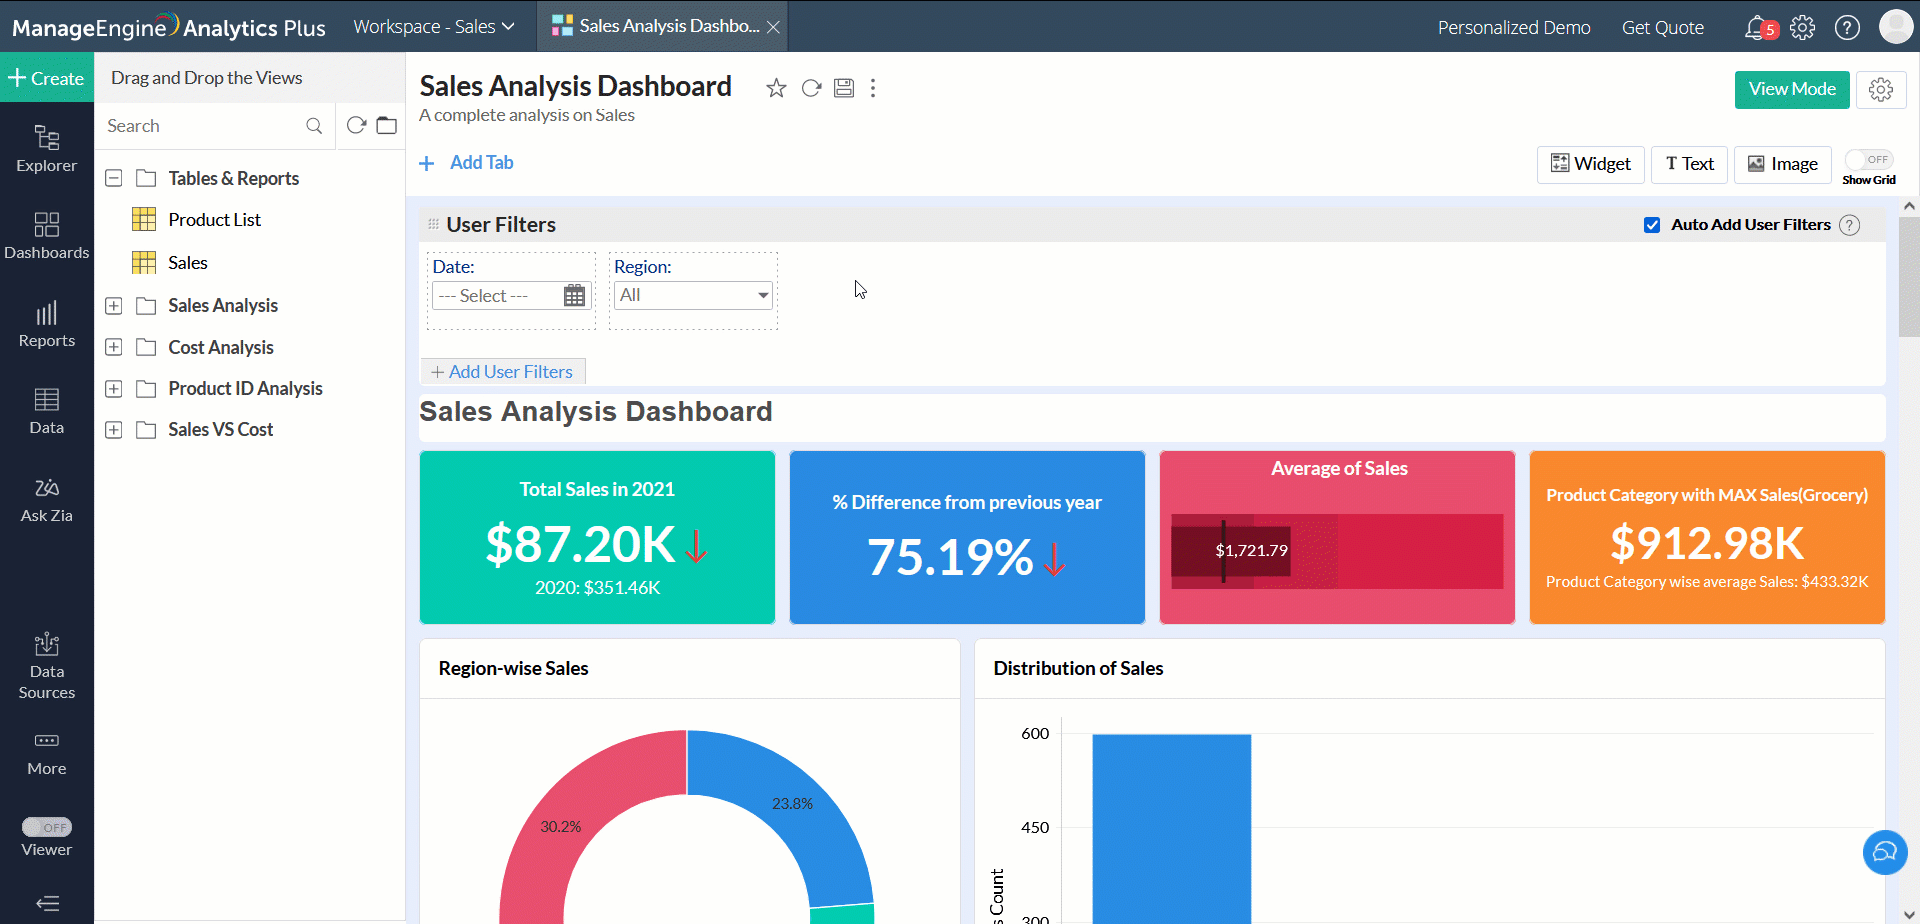Image resolution: width=1920 pixels, height=924 pixels.
Task: Click Add User Filters
Action: tap(503, 372)
